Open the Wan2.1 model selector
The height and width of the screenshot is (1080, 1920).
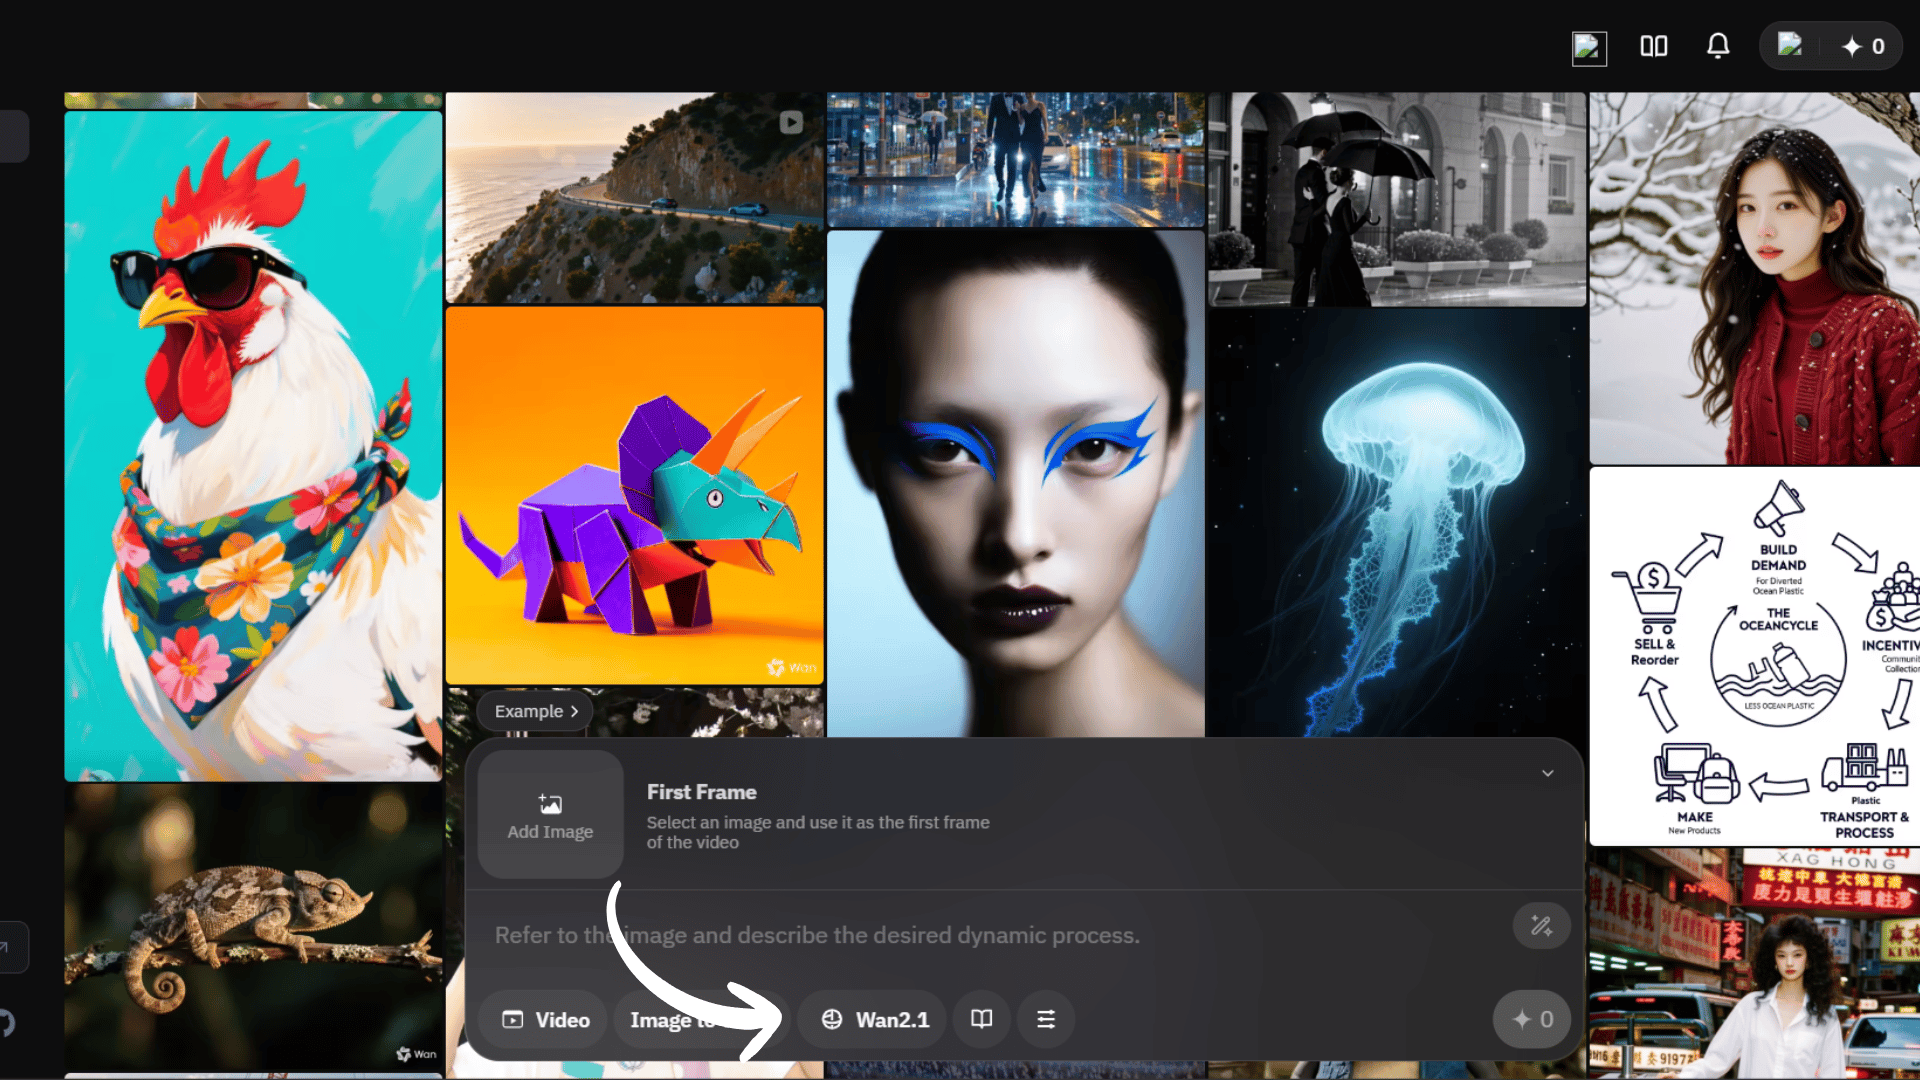875,1019
